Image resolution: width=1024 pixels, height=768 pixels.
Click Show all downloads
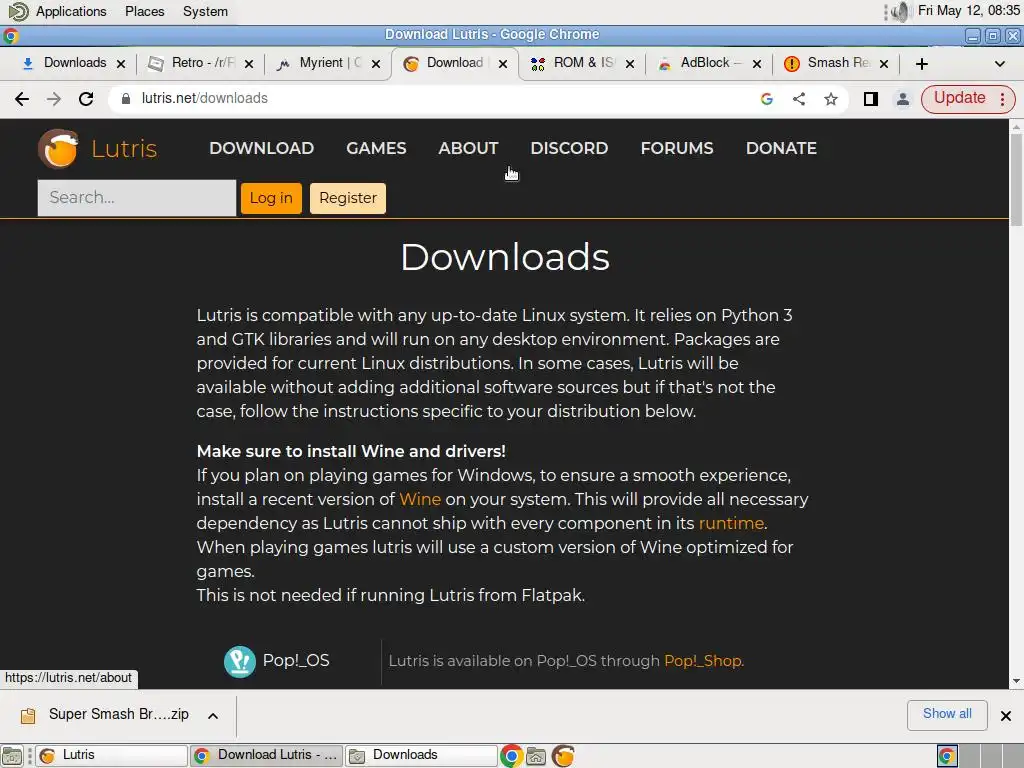947,714
